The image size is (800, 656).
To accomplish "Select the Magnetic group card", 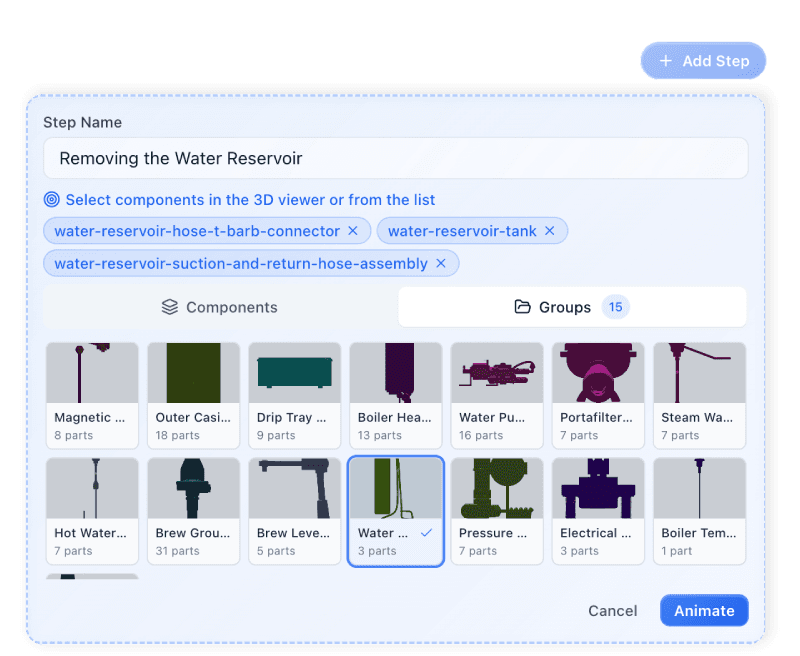I will (x=92, y=395).
